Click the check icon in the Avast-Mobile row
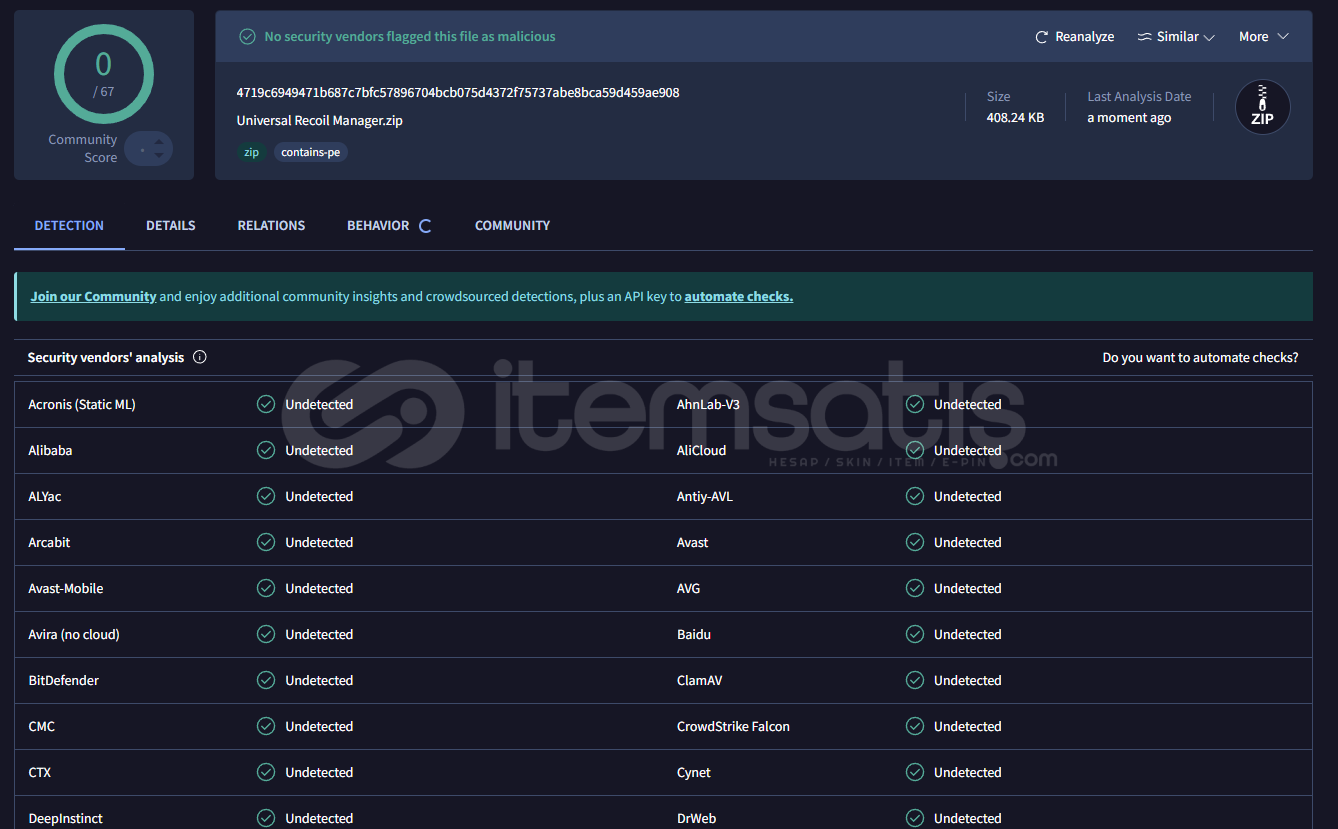 click(x=266, y=588)
